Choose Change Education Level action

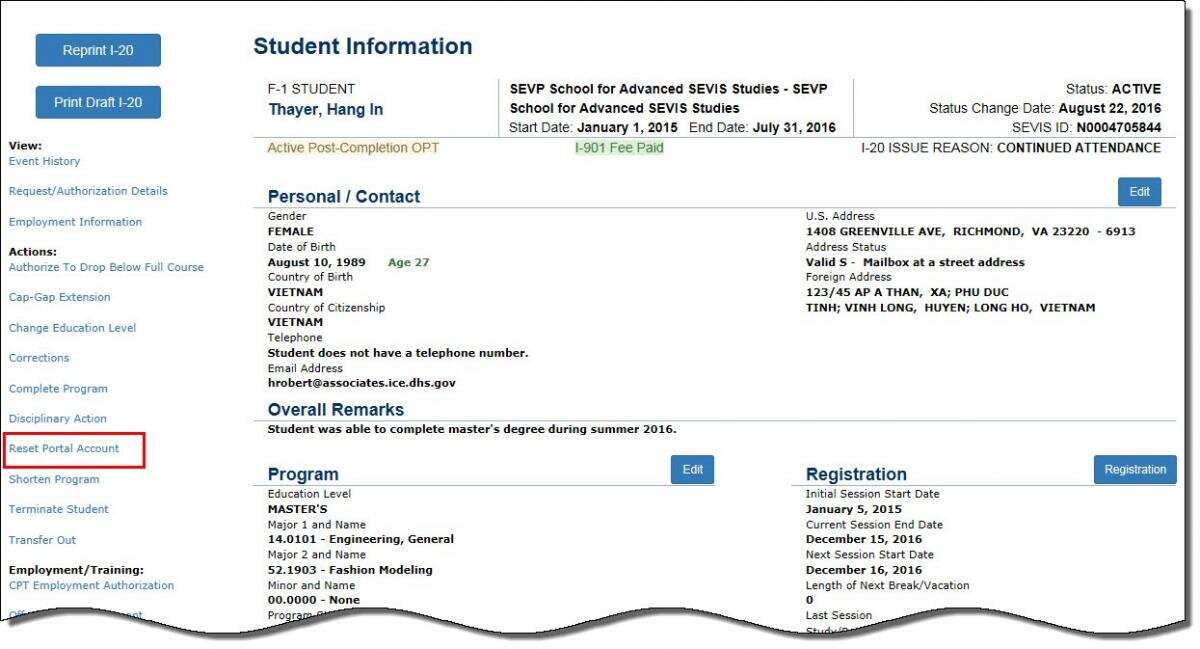click(x=72, y=328)
